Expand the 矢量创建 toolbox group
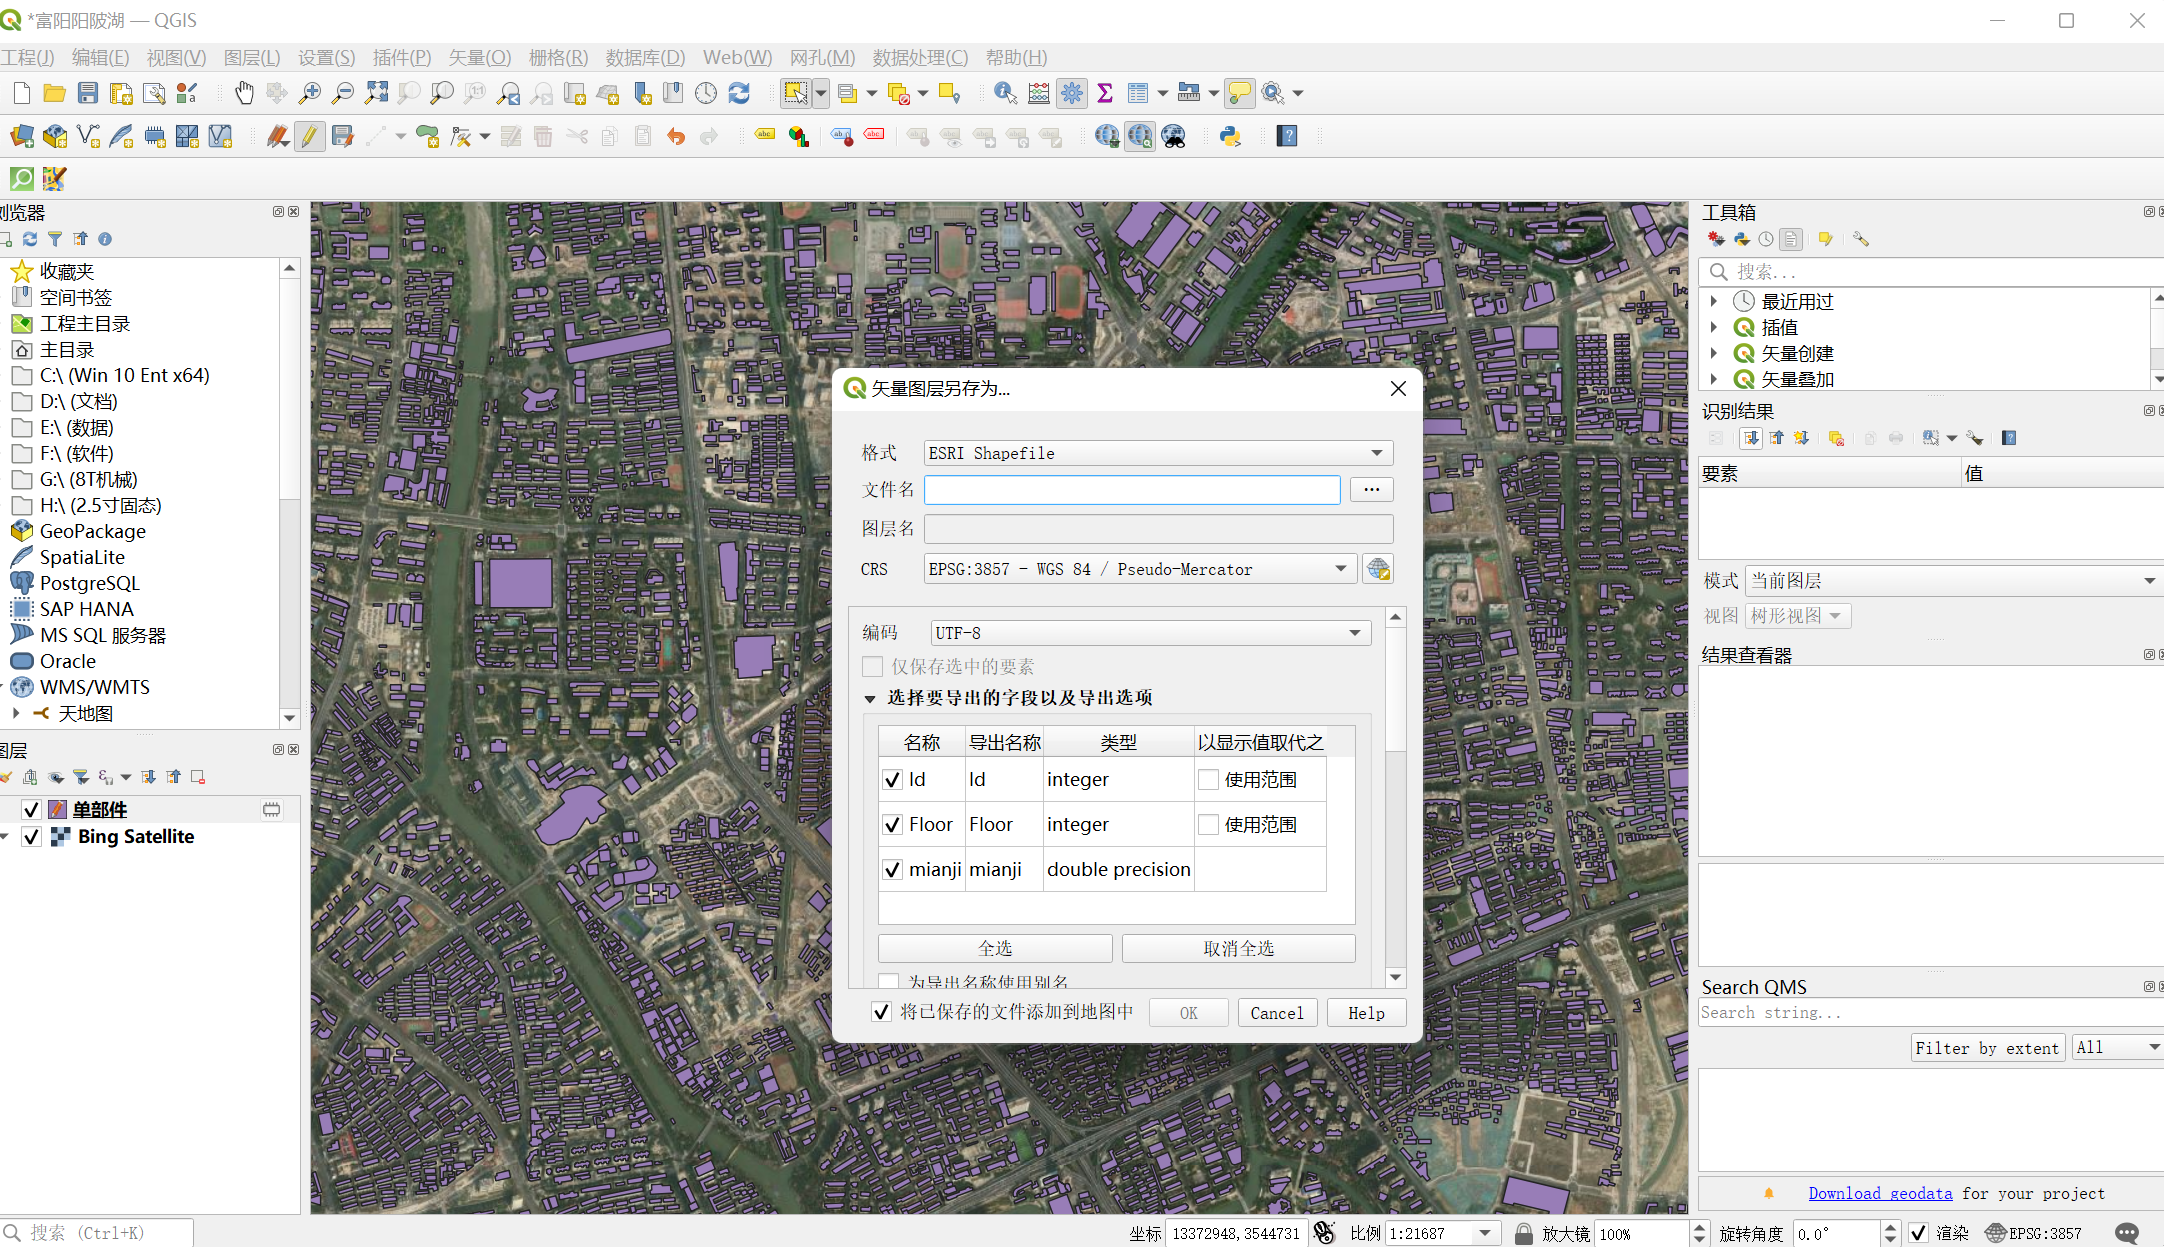This screenshot has height=1247, width=2164. (x=1714, y=353)
